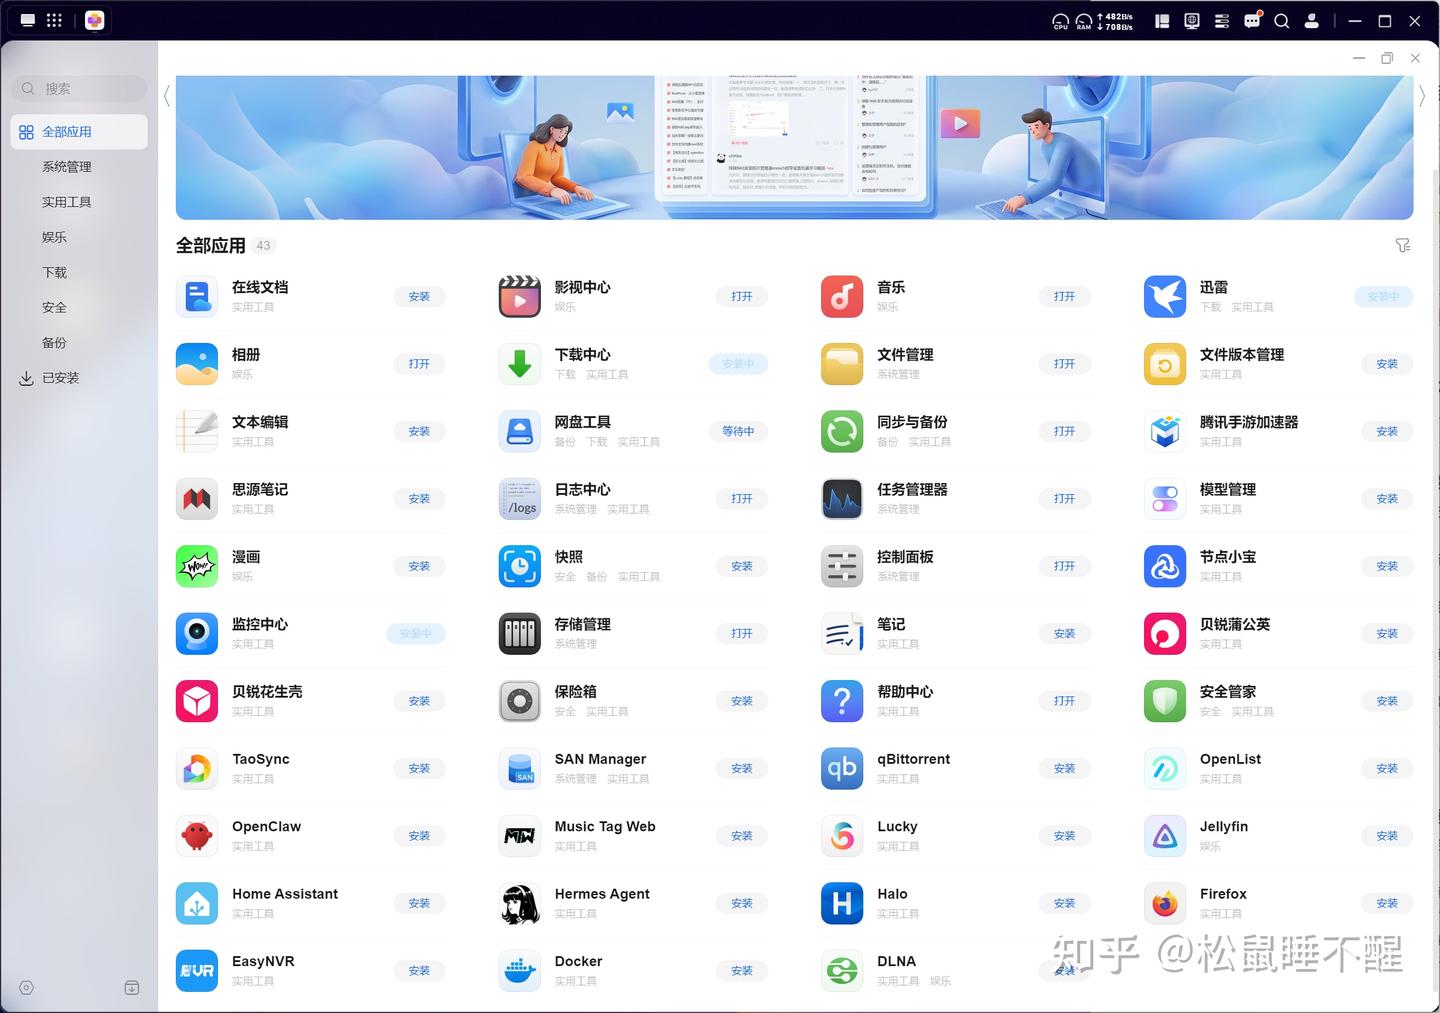Click the 迅雷 bird icon
The width and height of the screenshot is (1440, 1013).
(1165, 297)
